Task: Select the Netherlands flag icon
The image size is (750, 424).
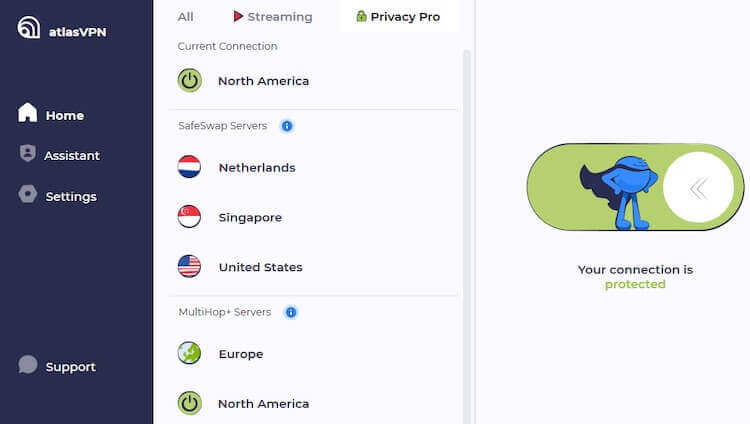Action: tap(189, 167)
